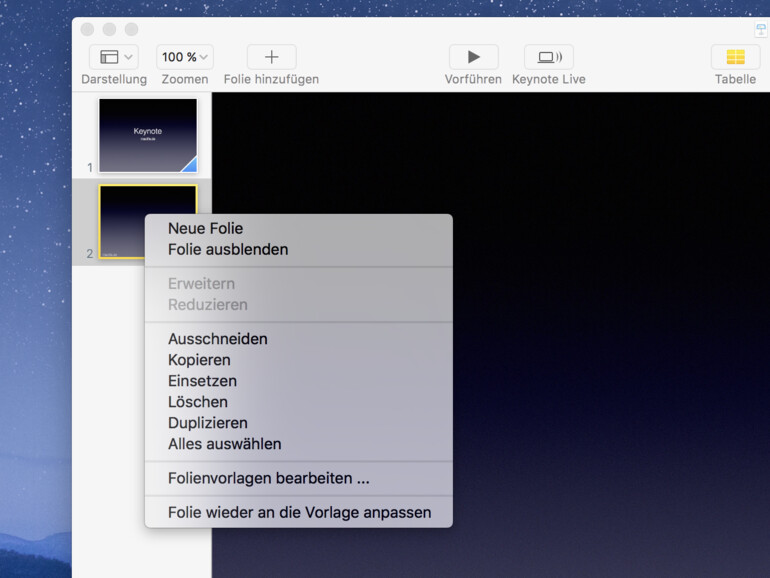Viewport: 770px width, 578px height.
Task: Click the window close button
Action: pyautogui.click(x=87, y=29)
